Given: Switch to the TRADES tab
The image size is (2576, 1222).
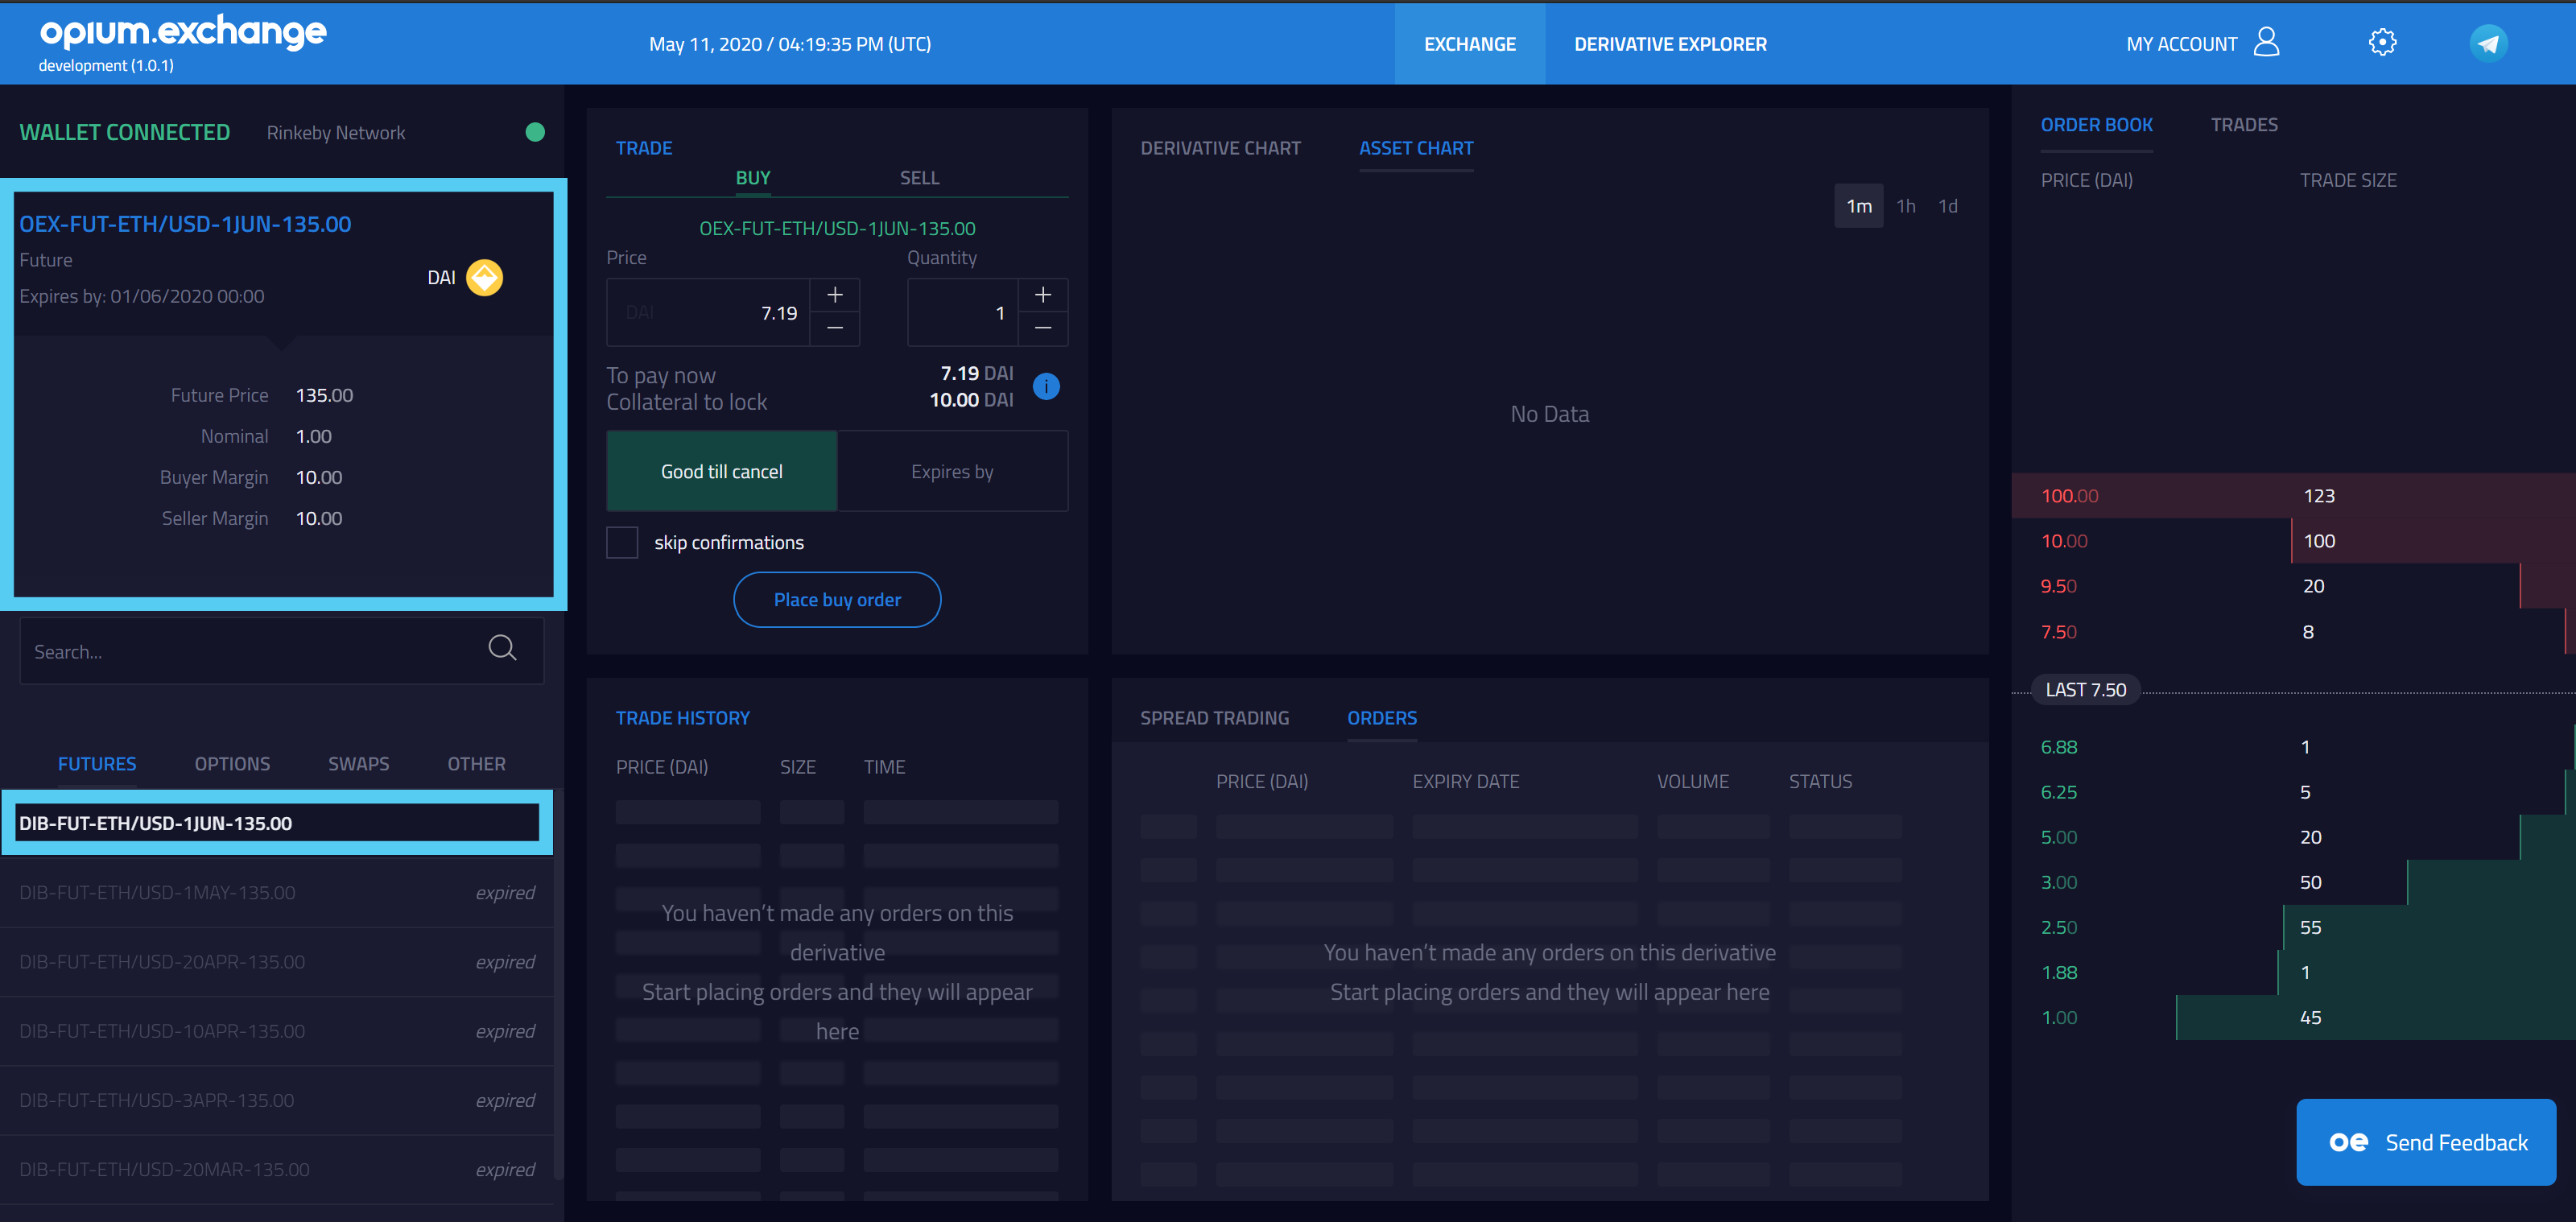Looking at the screenshot, I should [x=2244, y=125].
